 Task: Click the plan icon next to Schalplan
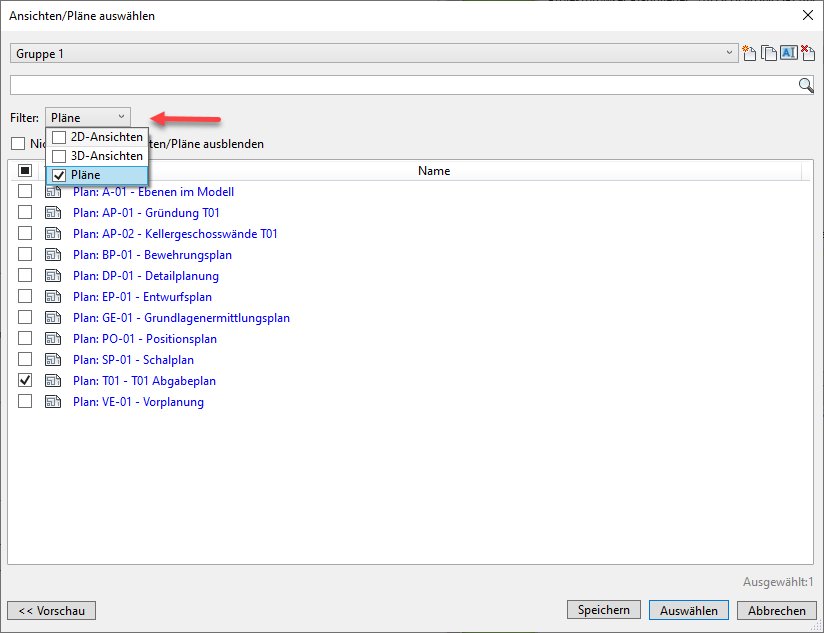[x=53, y=360]
